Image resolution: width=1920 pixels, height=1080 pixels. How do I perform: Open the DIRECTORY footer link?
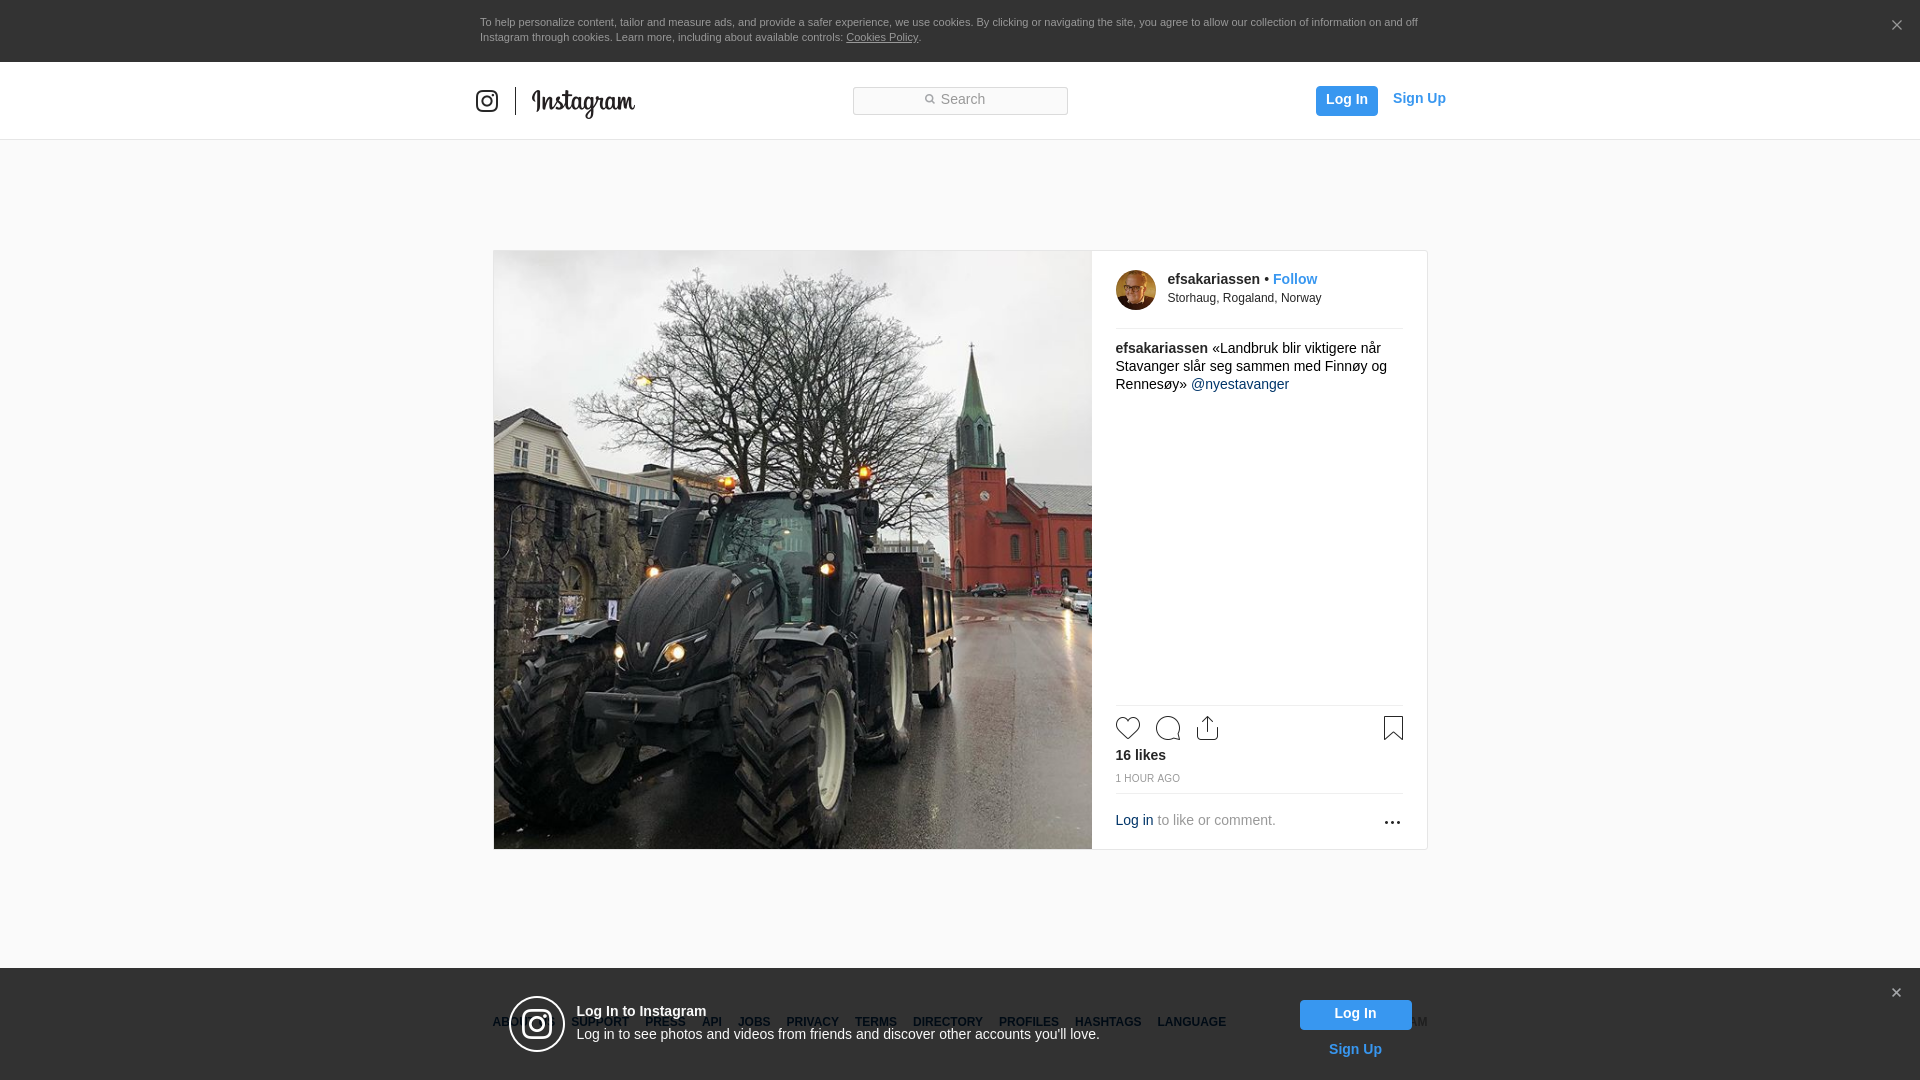click(x=948, y=1022)
